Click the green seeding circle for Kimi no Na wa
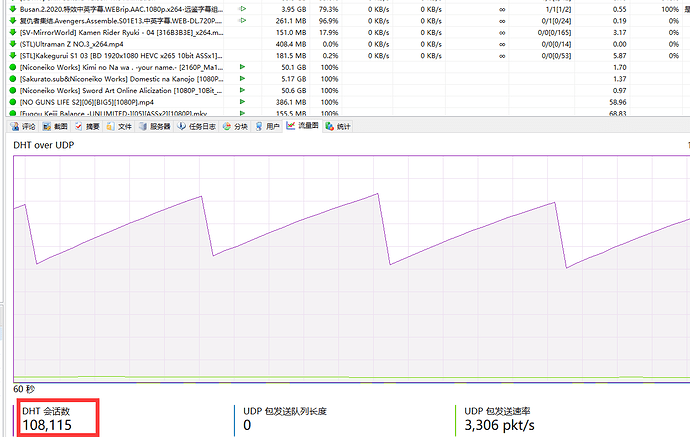The image size is (690, 437). point(13,67)
